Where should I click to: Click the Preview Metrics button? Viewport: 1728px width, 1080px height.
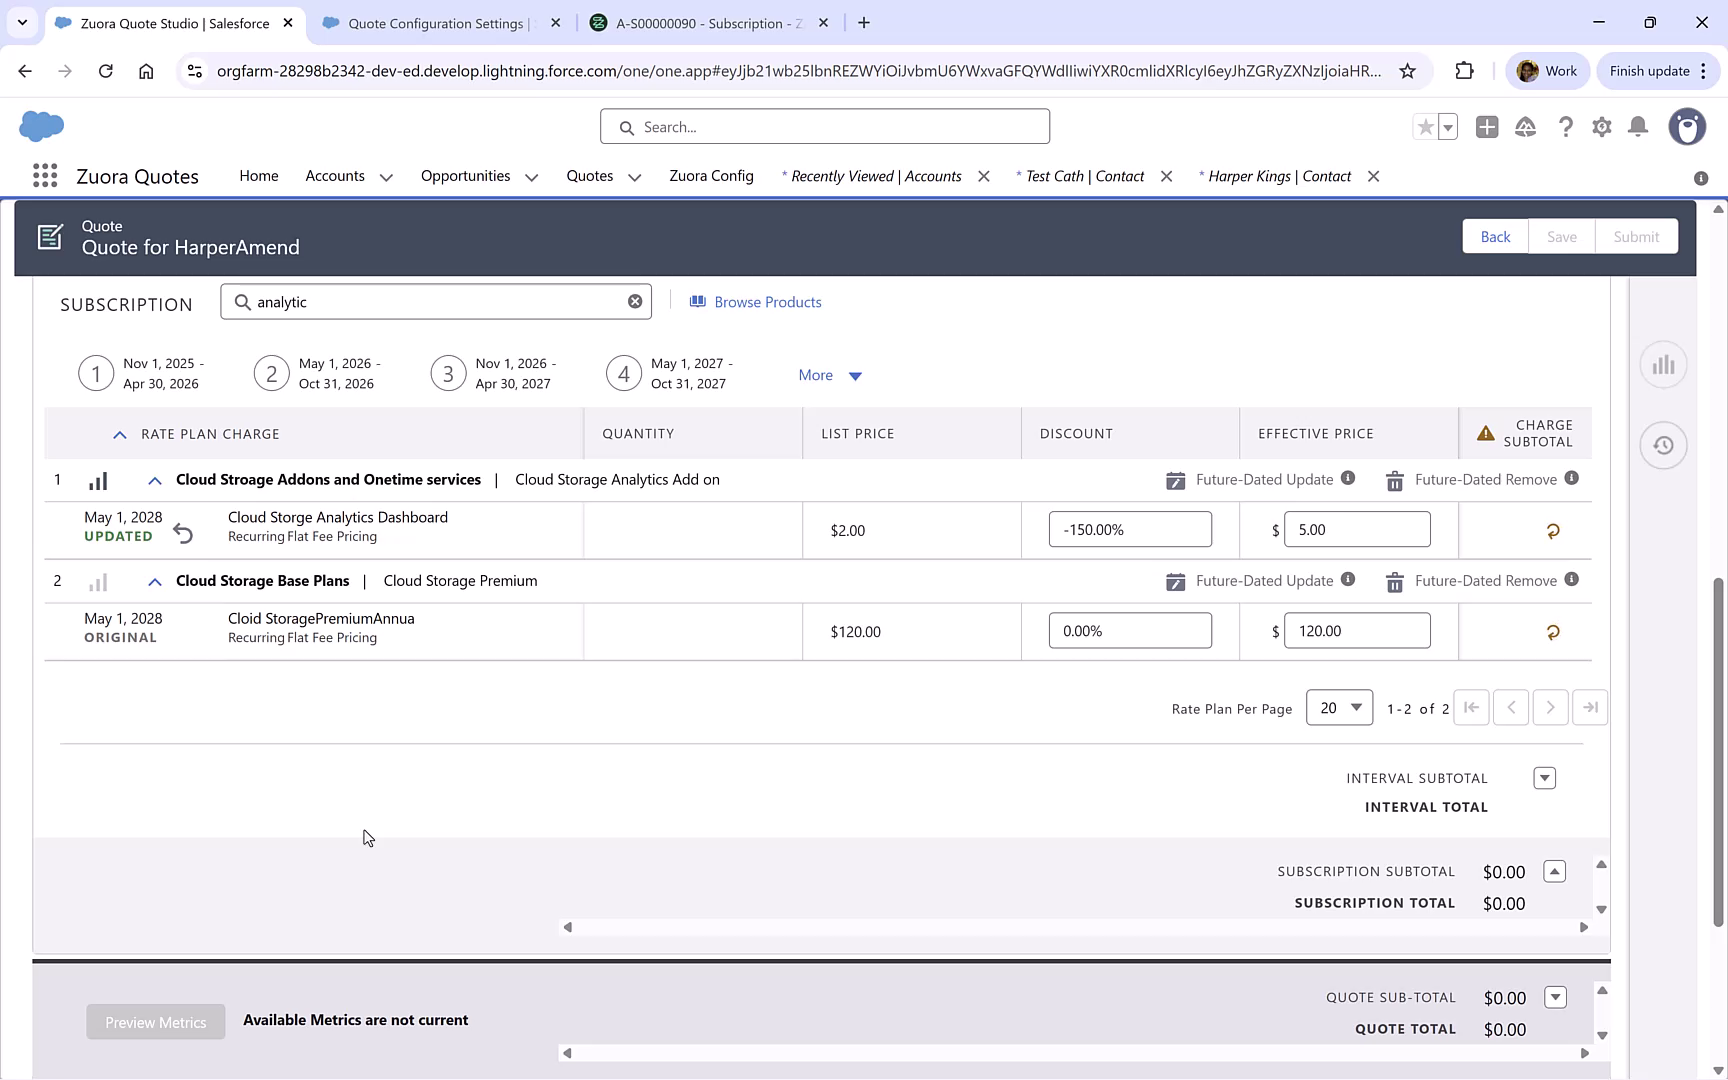[x=155, y=1022]
